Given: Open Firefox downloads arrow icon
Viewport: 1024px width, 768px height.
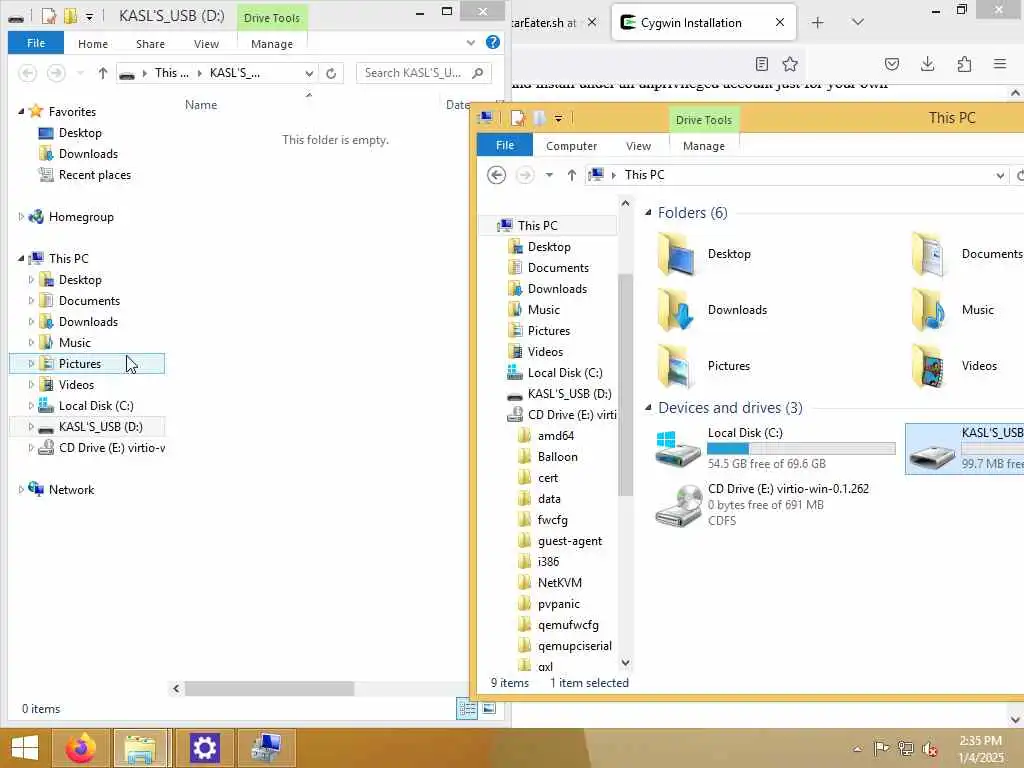Looking at the screenshot, I should pos(927,64).
